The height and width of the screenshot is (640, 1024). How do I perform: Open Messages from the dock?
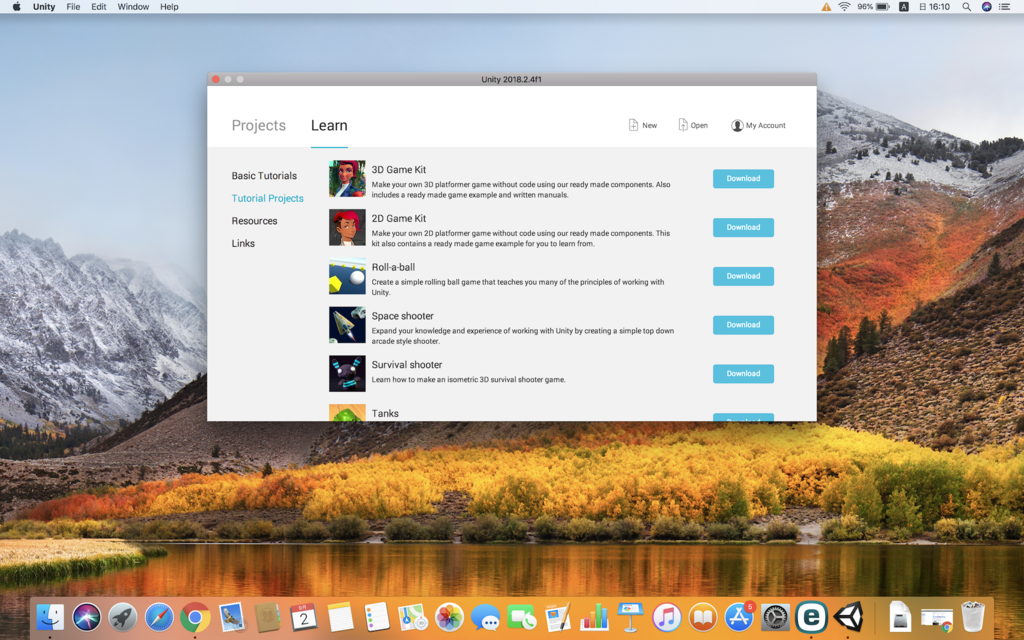(485, 617)
